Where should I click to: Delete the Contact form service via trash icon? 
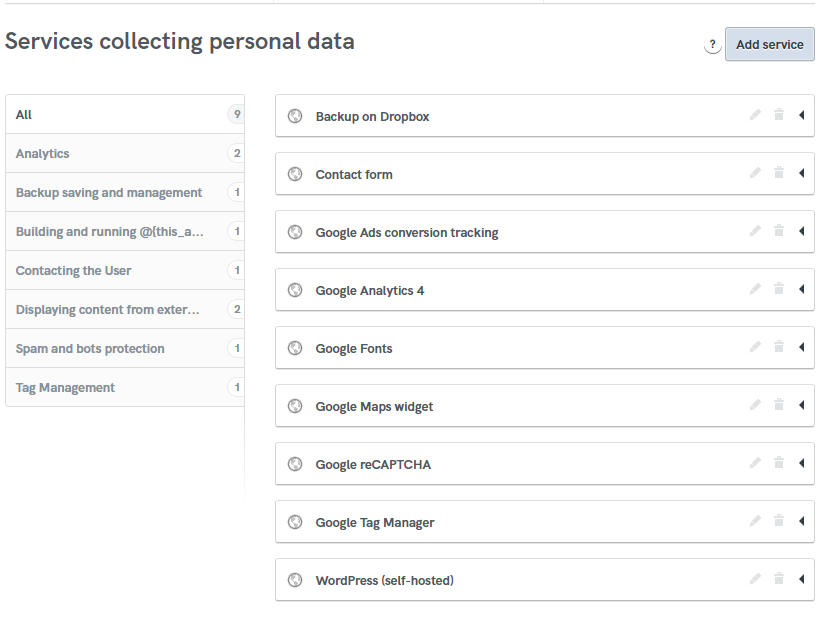coord(779,173)
